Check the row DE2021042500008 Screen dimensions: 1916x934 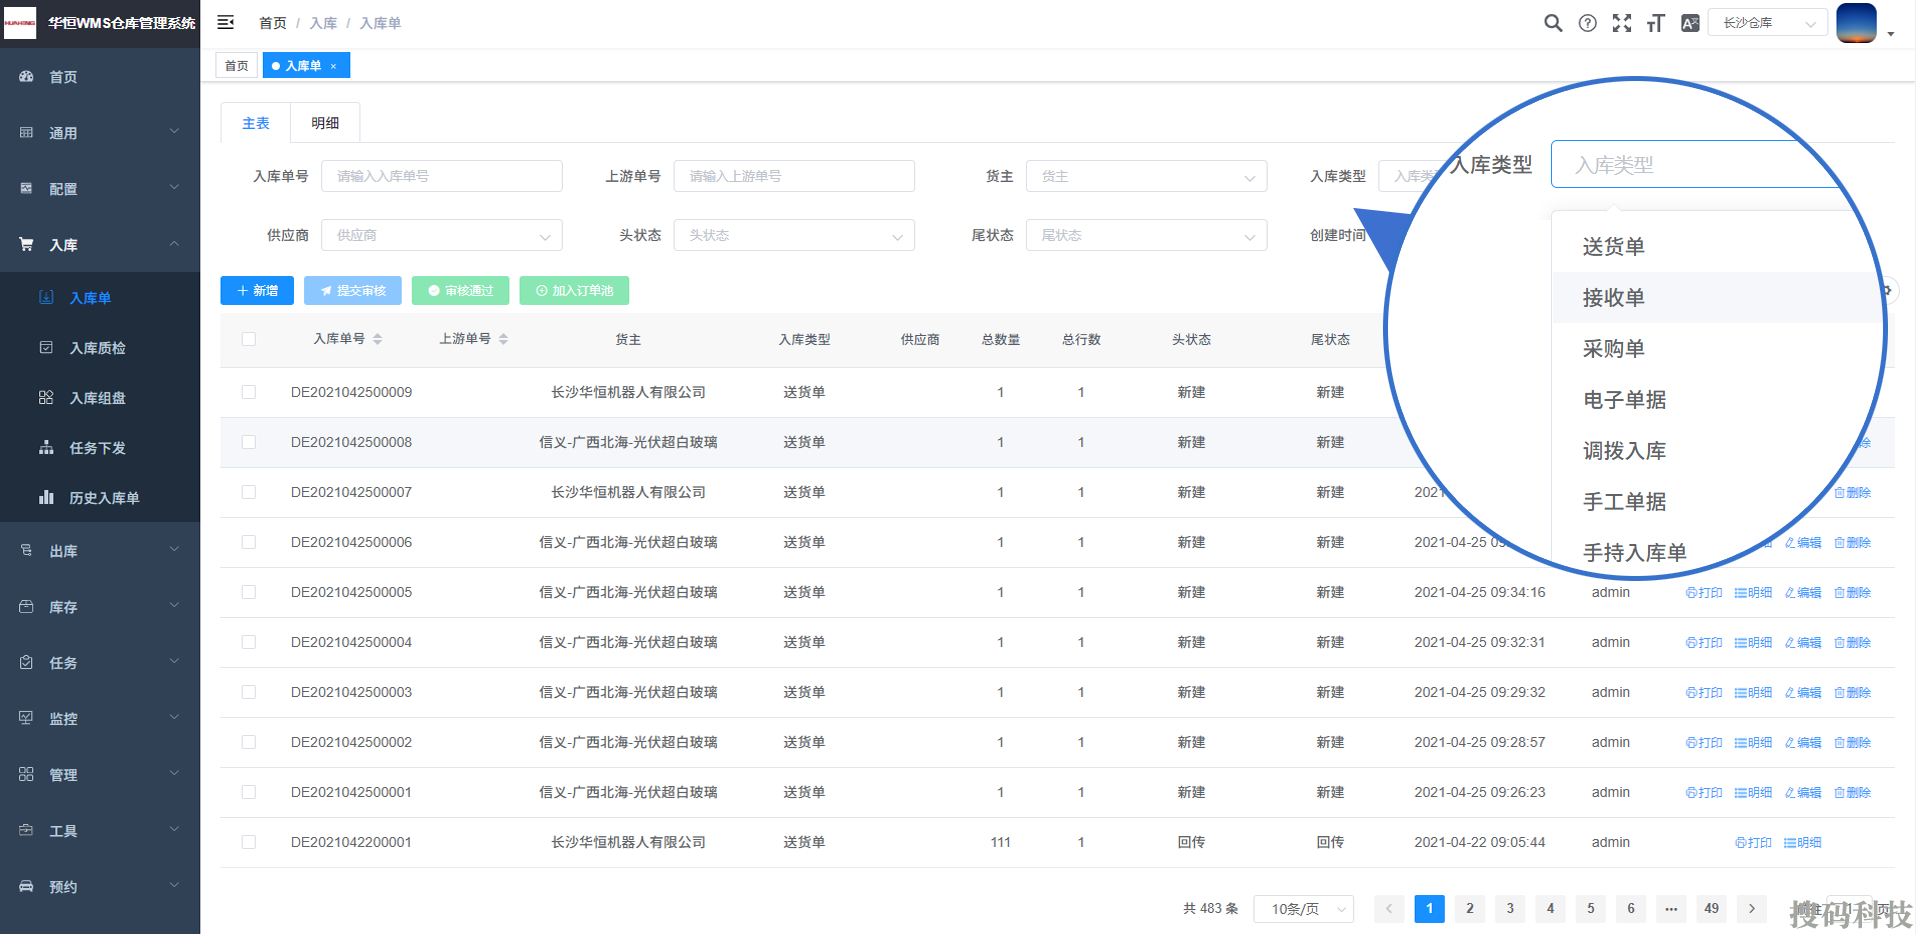249,442
